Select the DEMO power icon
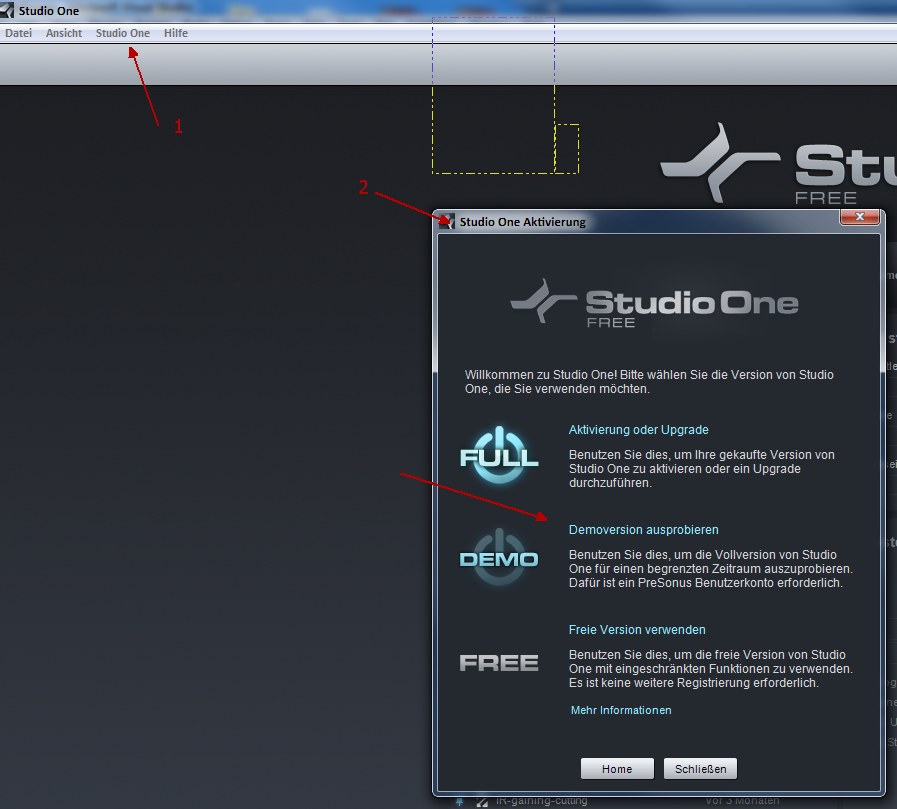The width and height of the screenshot is (897, 809). (x=499, y=557)
